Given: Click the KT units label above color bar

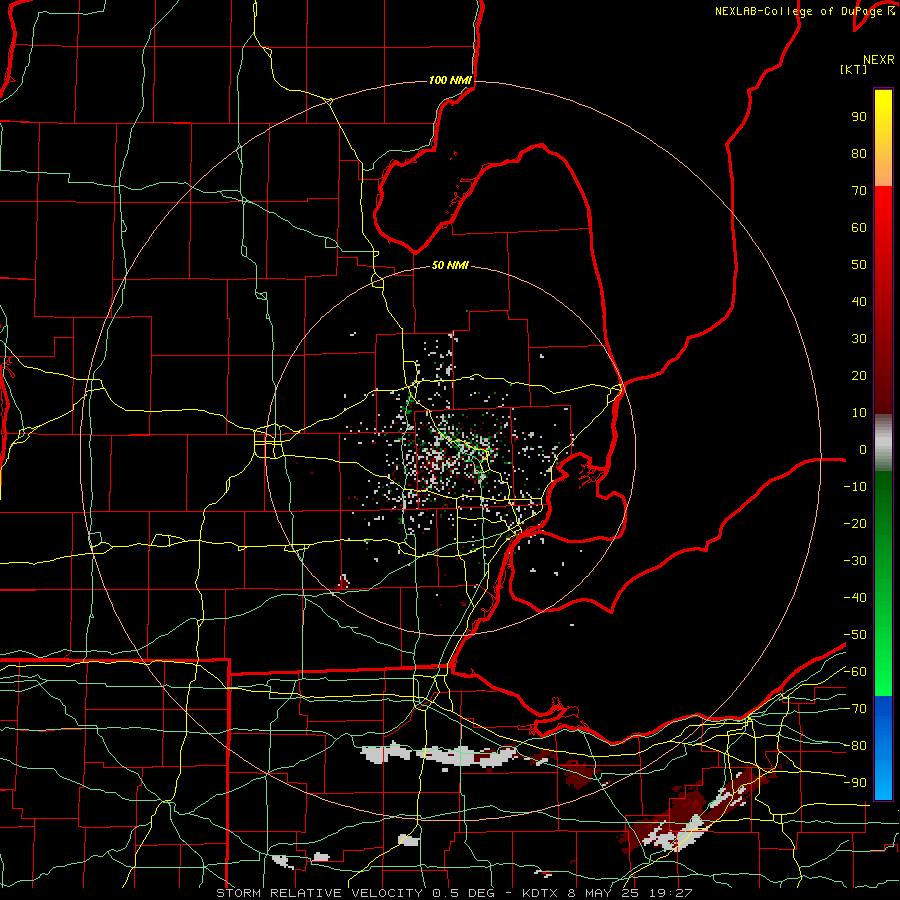Looking at the screenshot, I should (854, 69).
